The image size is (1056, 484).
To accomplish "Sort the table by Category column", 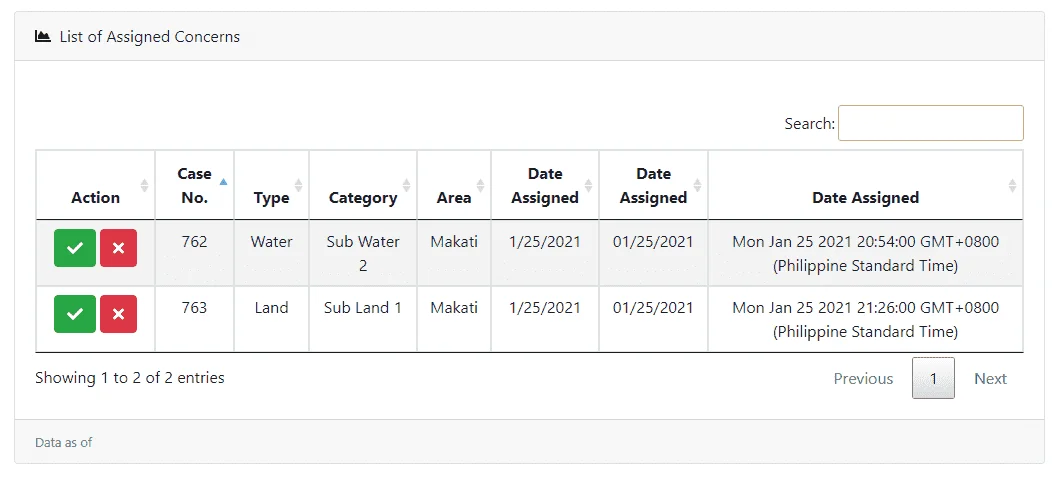I will click(363, 185).
